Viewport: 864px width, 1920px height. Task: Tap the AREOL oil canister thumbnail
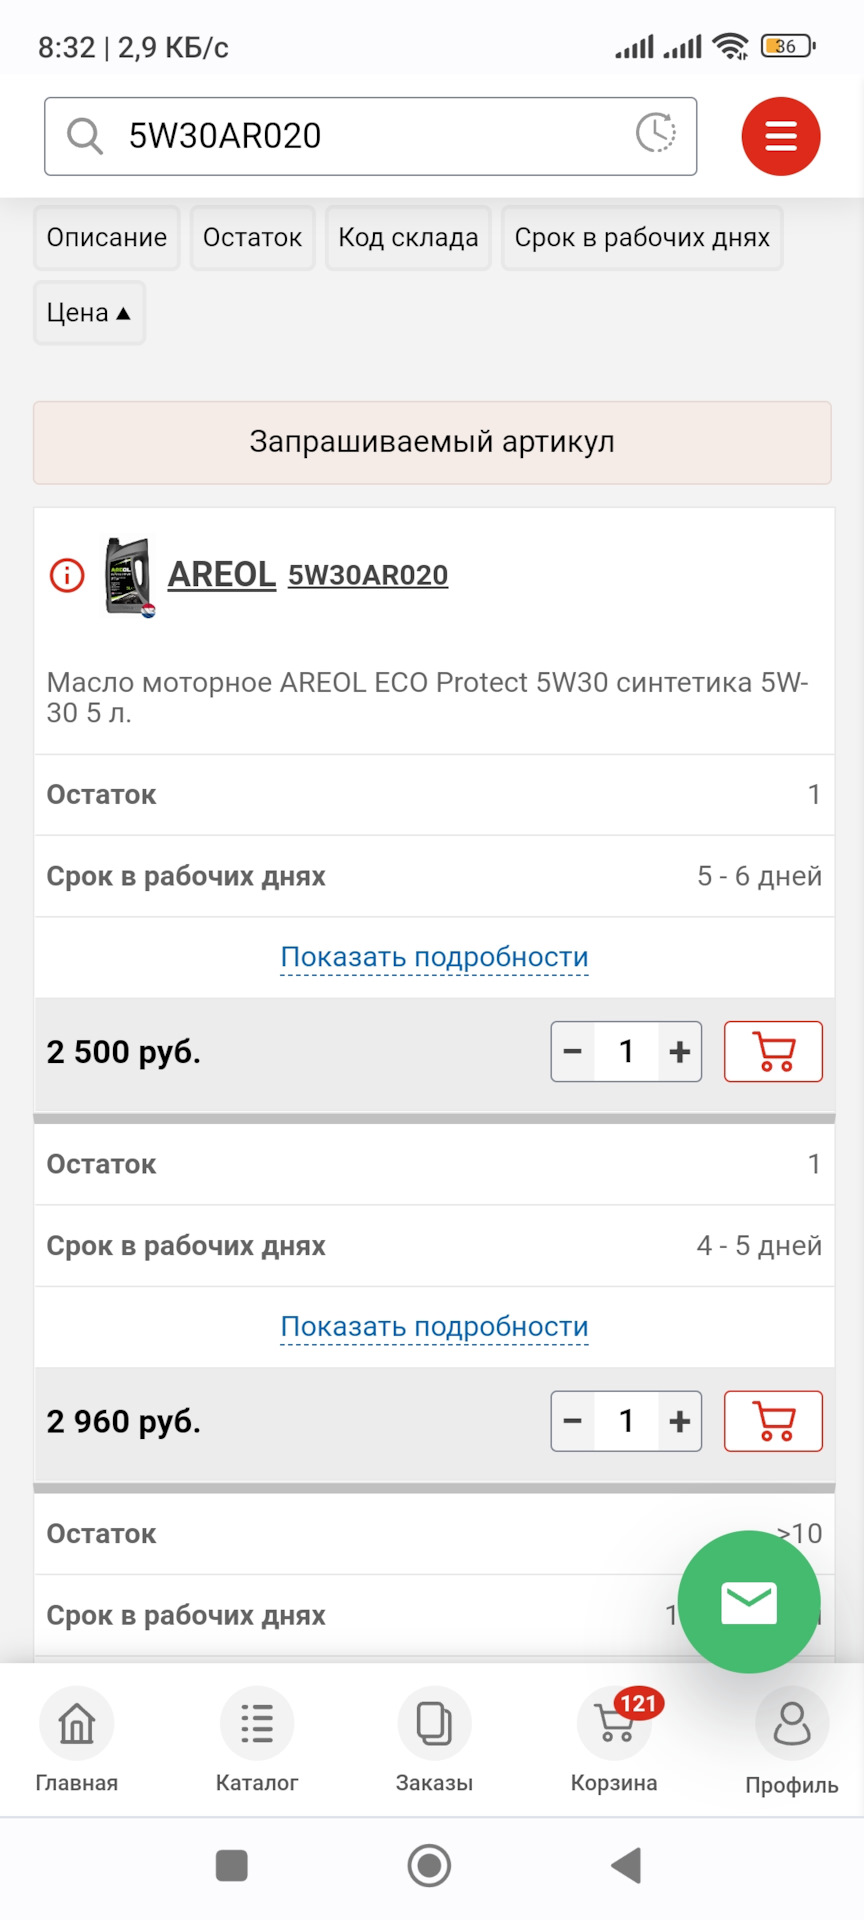[x=129, y=575]
